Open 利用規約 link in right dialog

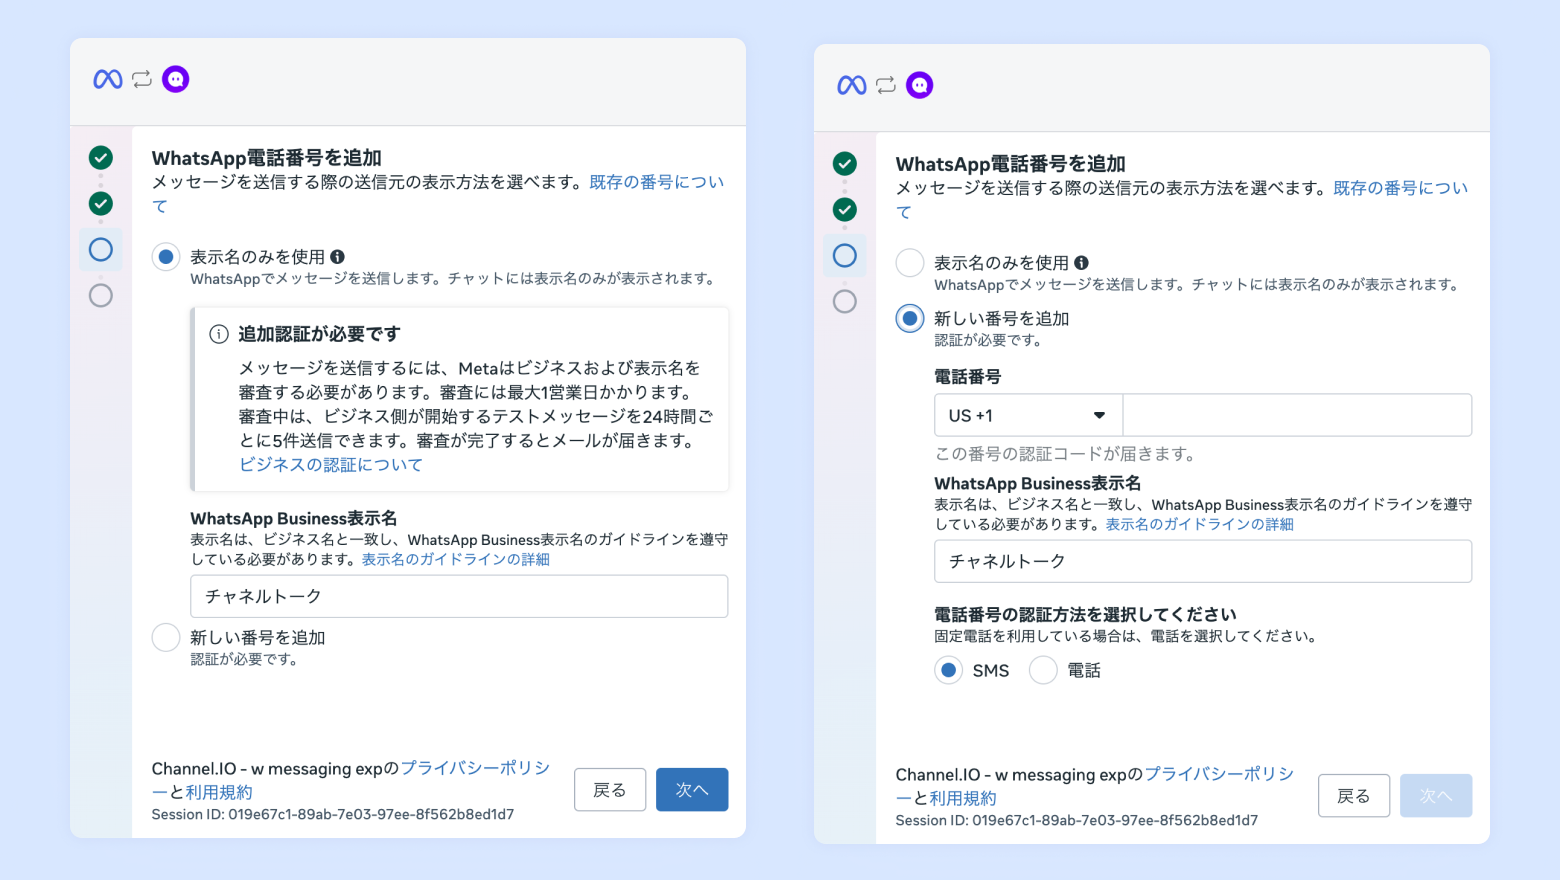pyautogui.click(x=963, y=798)
